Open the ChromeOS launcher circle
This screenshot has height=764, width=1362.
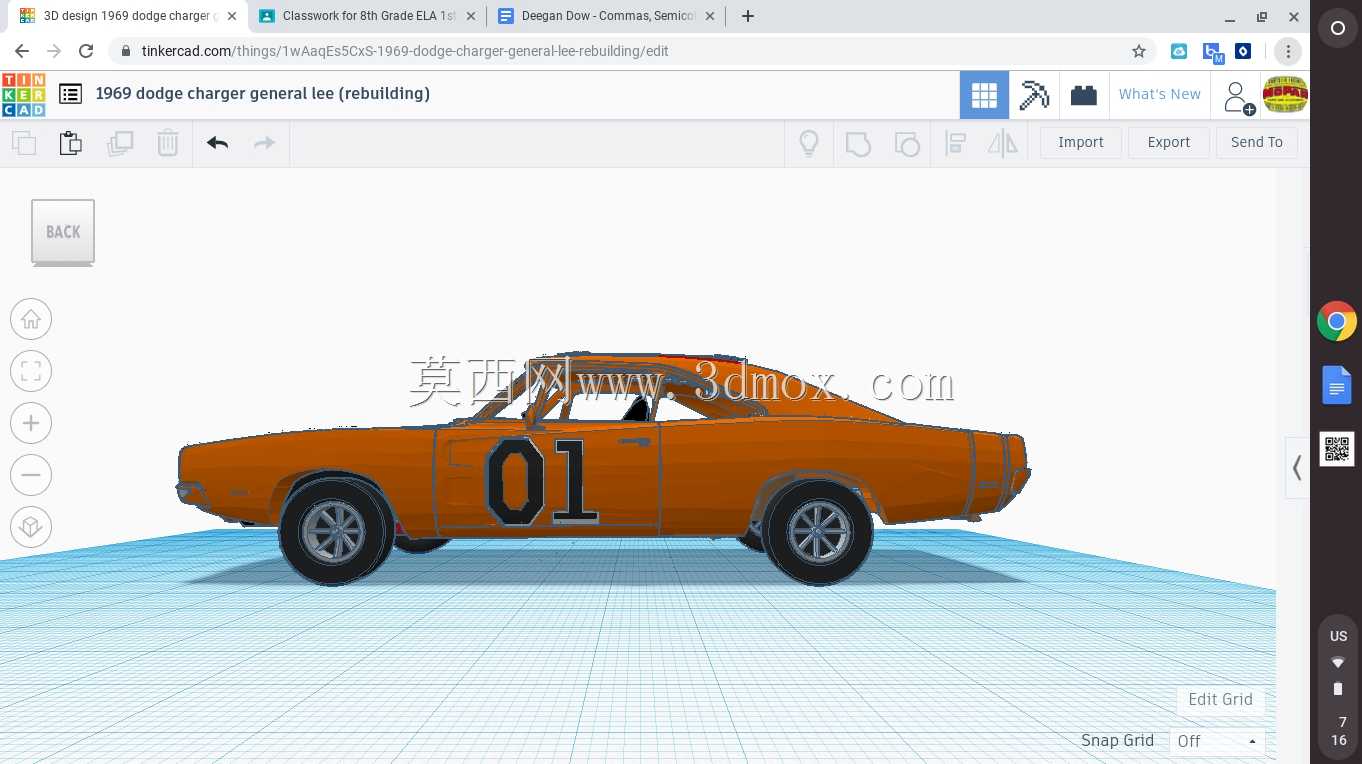pos(1337,29)
